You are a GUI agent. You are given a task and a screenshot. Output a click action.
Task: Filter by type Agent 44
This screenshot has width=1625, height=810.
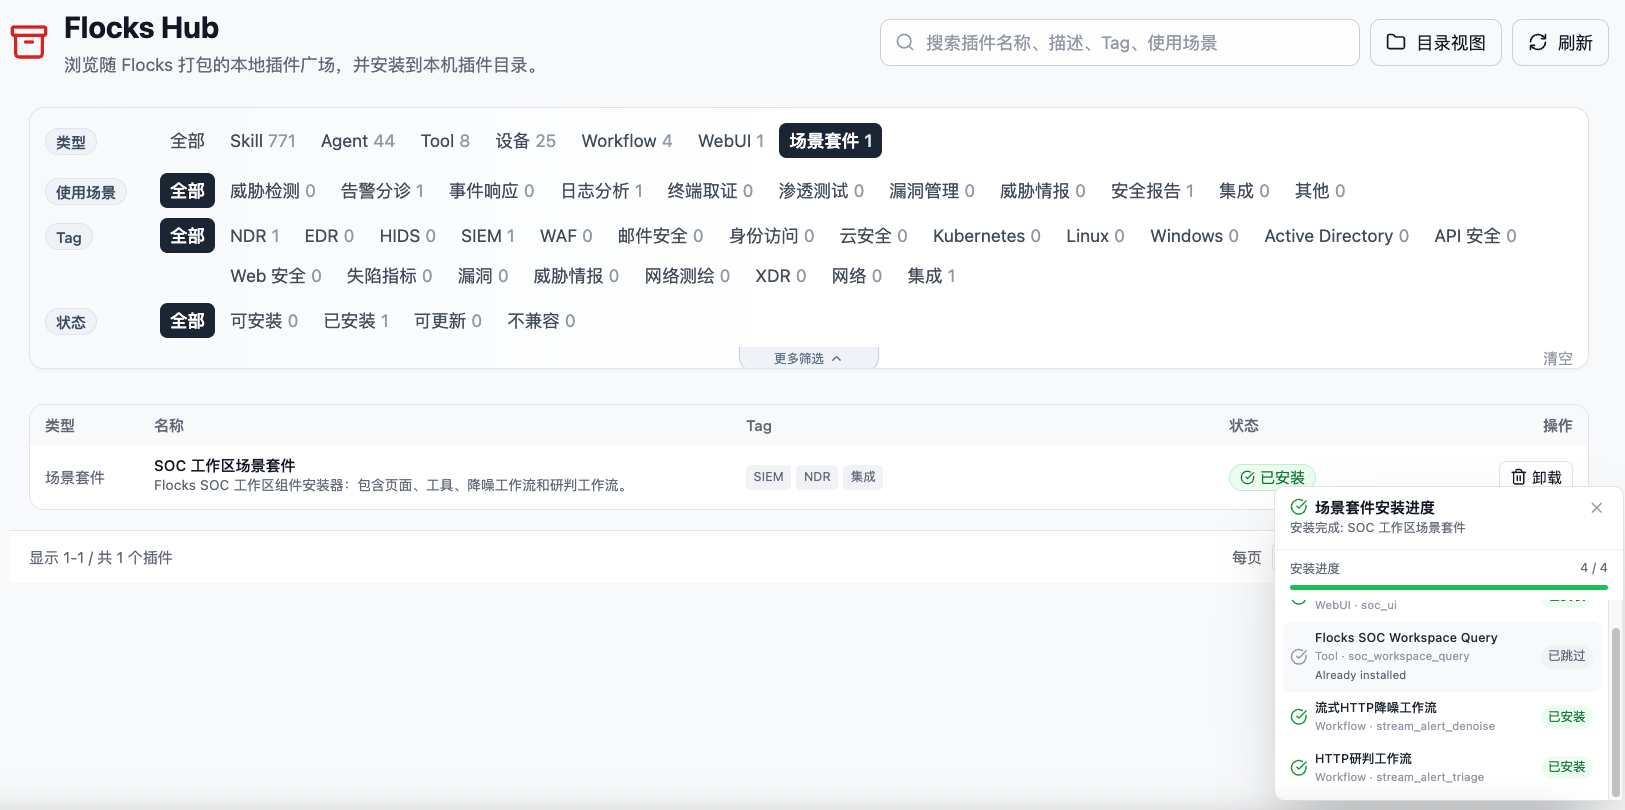click(358, 141)
